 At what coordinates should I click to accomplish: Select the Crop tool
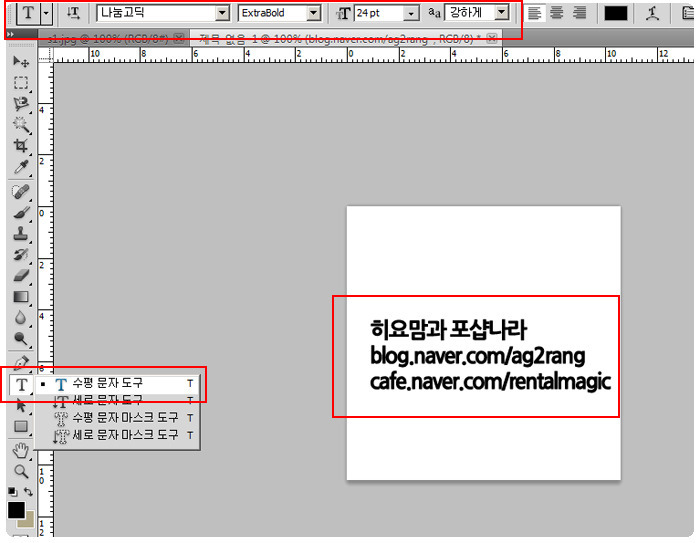coord(21,146)
